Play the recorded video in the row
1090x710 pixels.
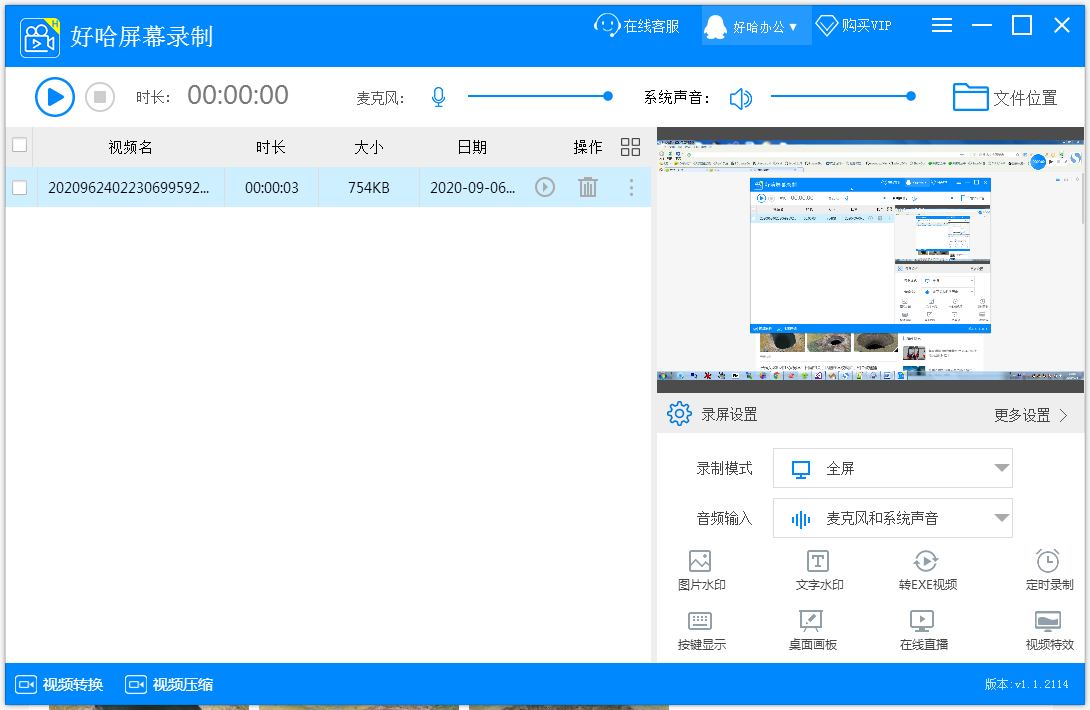point(545,187)
